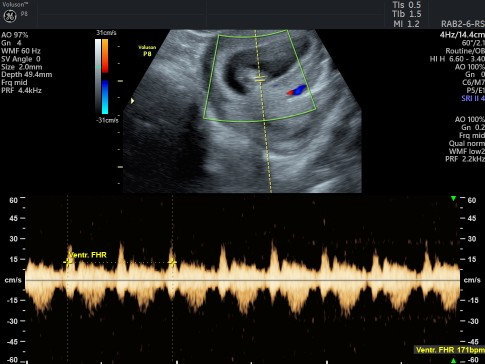Click the 'Ventr. FHR' caliper label
This screenshot has height=364, width=485.
coord(87,255)
